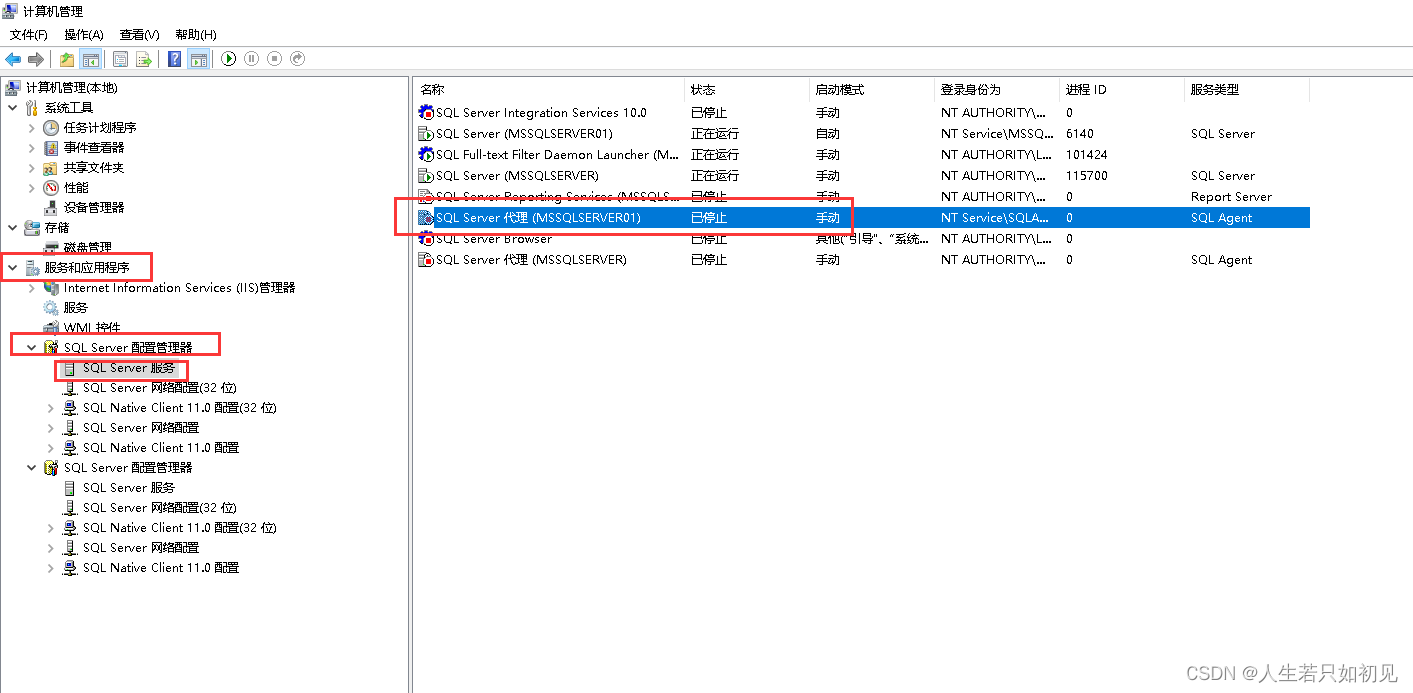Sort by the 服务类型 column header
This screenshot has width=1413, height=693.
[1247, 90]
